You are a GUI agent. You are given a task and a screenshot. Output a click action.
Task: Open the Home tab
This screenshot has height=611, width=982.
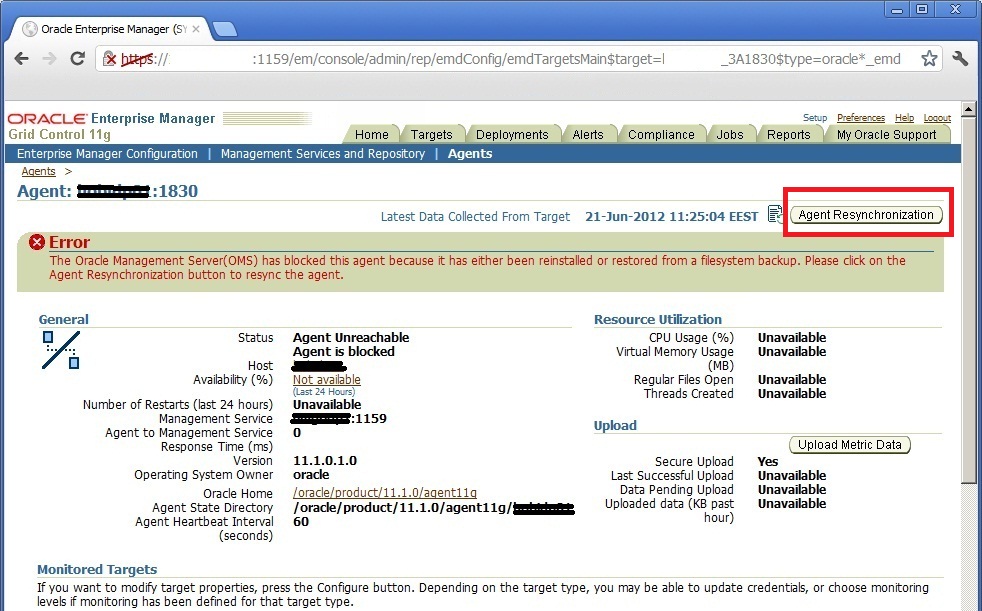click(371, 135)
